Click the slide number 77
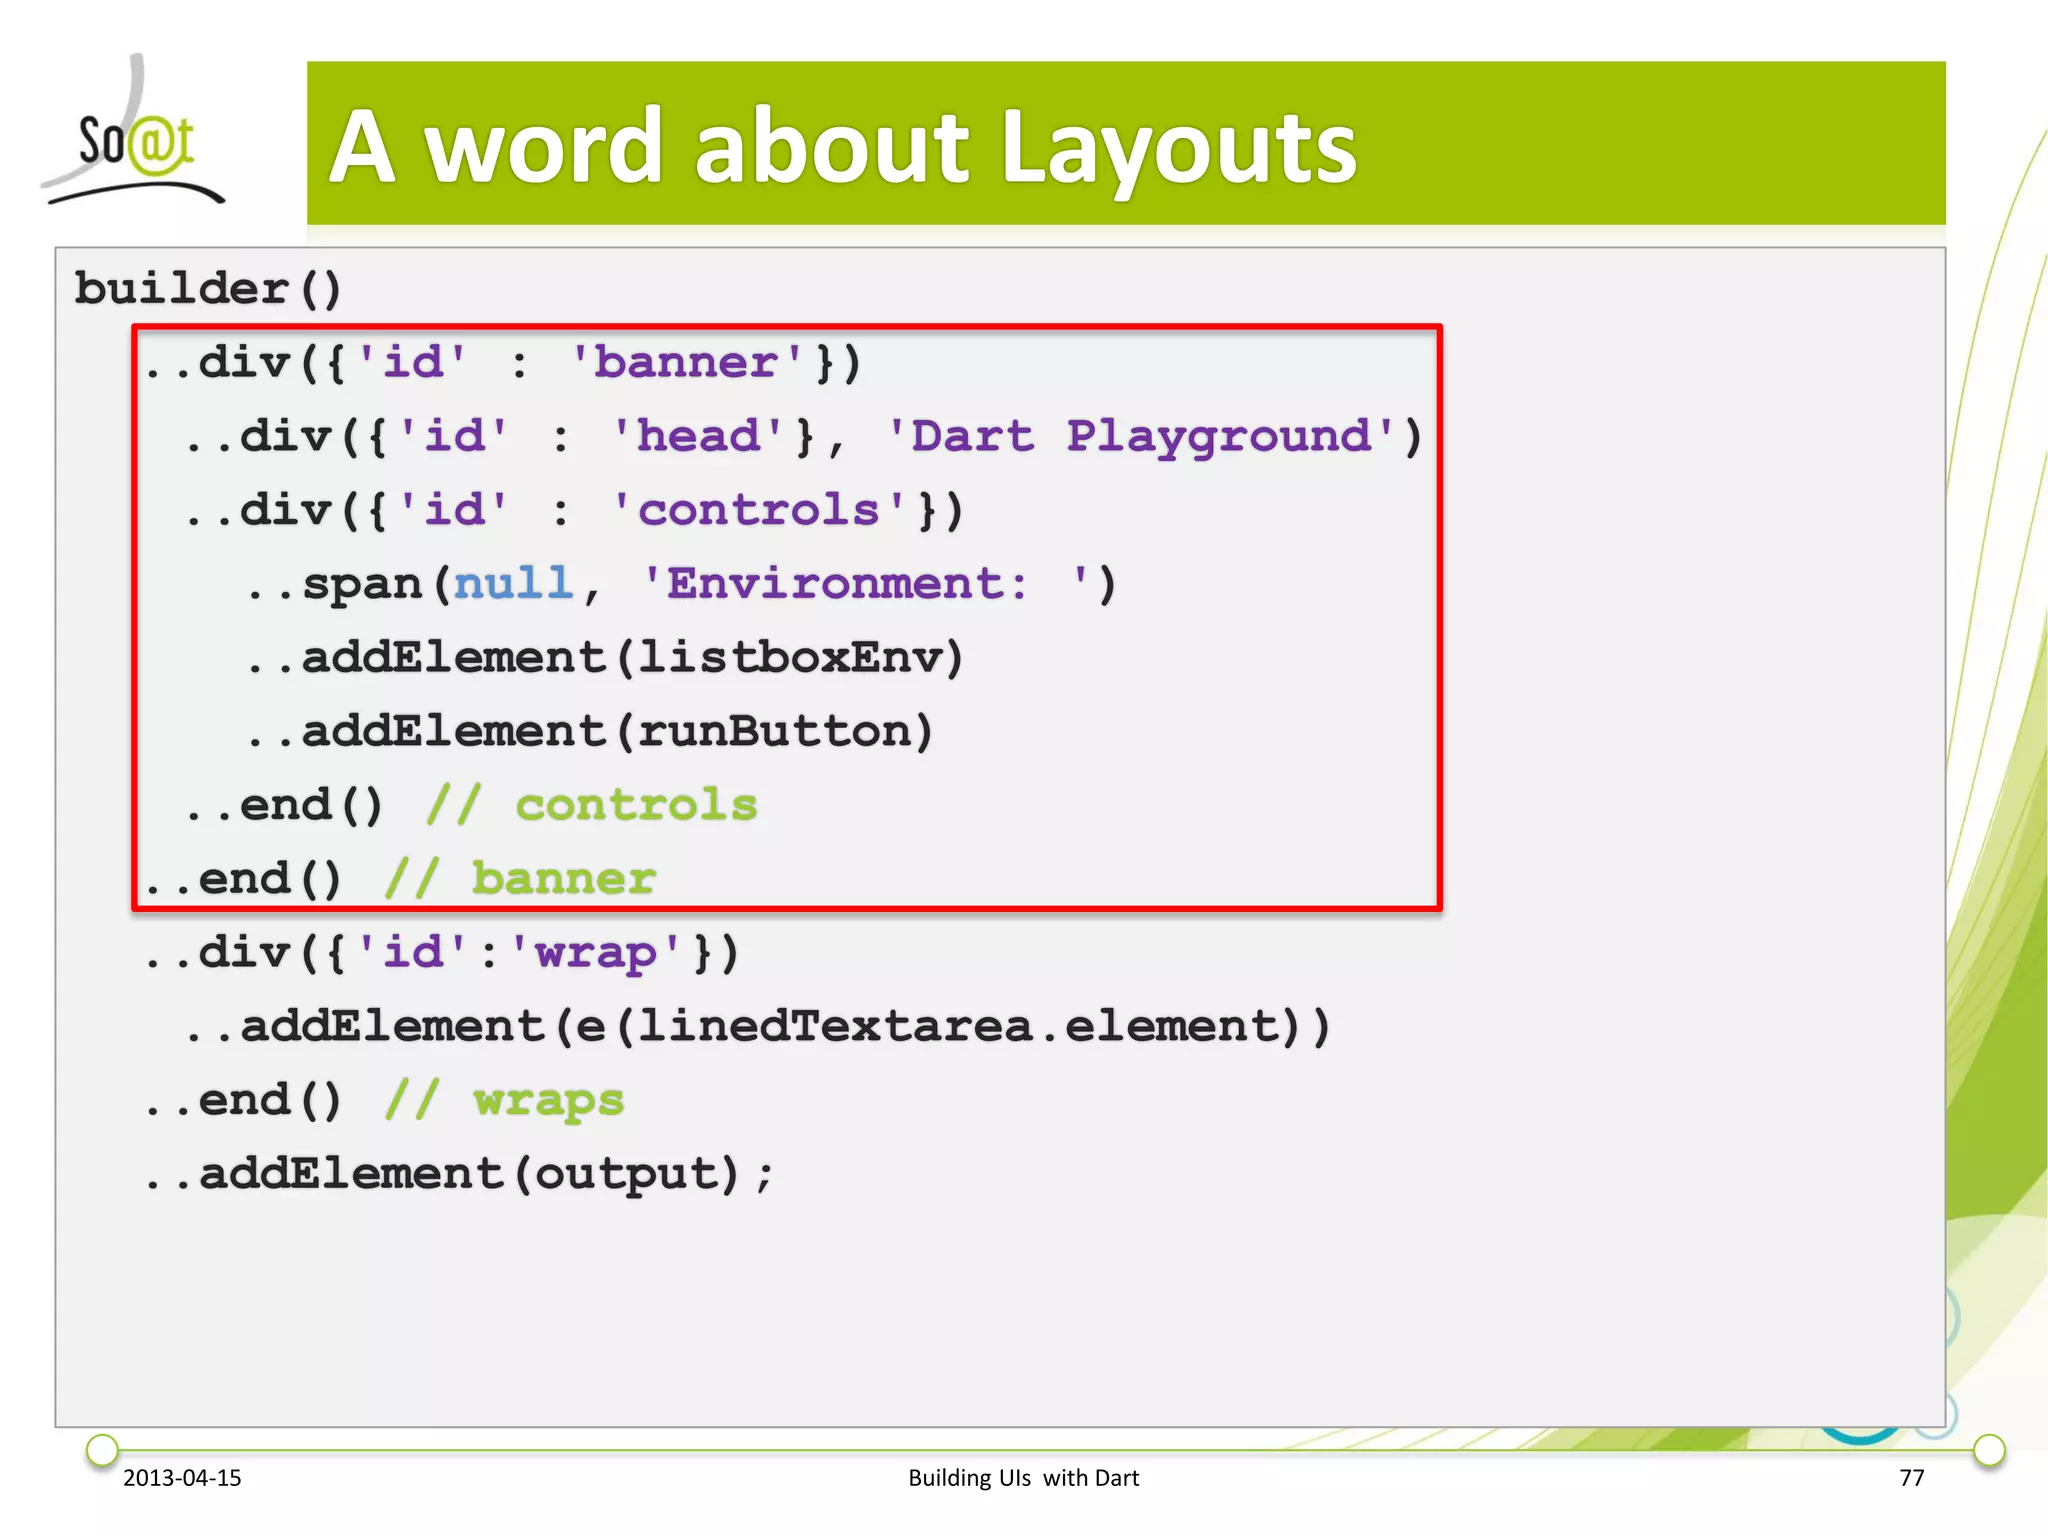This screenshot has height=1536, width=2048. coord(1911,1478)
